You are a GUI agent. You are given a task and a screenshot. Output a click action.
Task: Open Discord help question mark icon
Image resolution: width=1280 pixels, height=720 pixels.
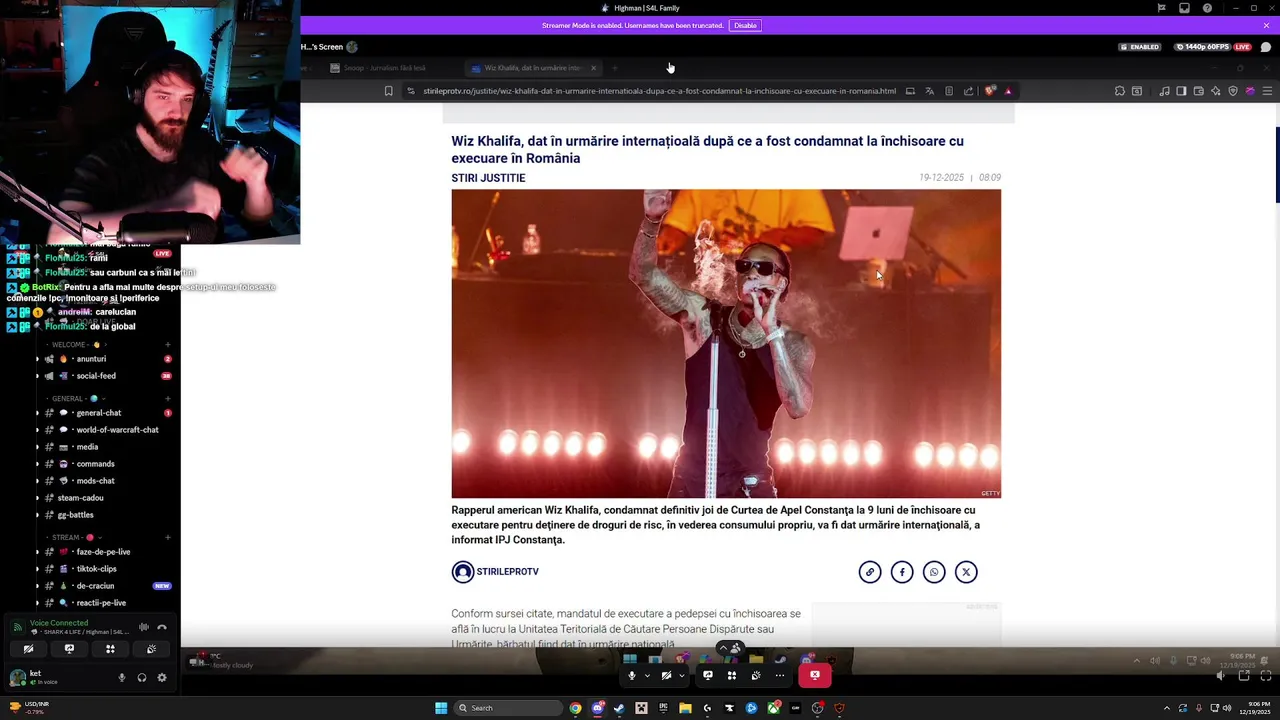[1207, 8]
